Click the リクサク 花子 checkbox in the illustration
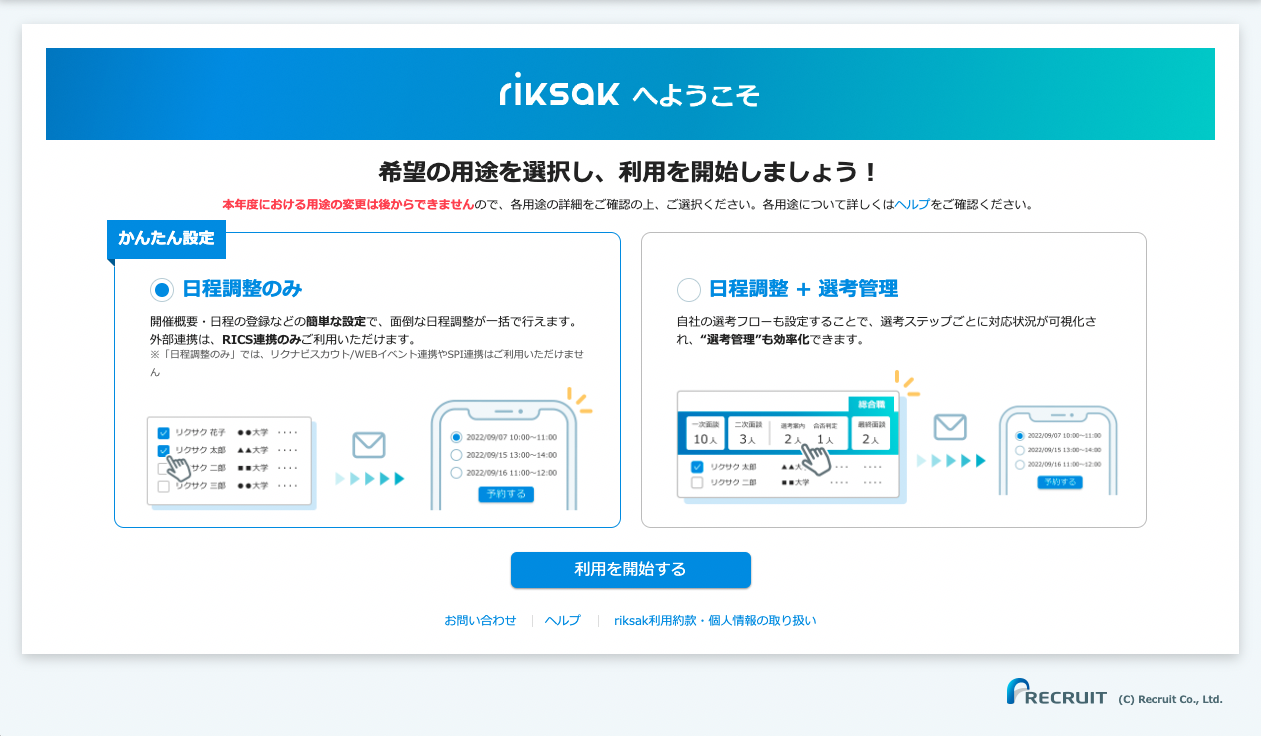The height and width of the screenshot is (736, 1261). point(164,433)
